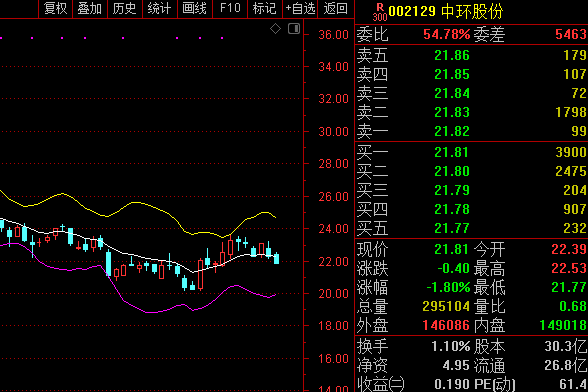The image size is (588, 392).
Task: Open the 统计 statistics tool
Action: 159,9
